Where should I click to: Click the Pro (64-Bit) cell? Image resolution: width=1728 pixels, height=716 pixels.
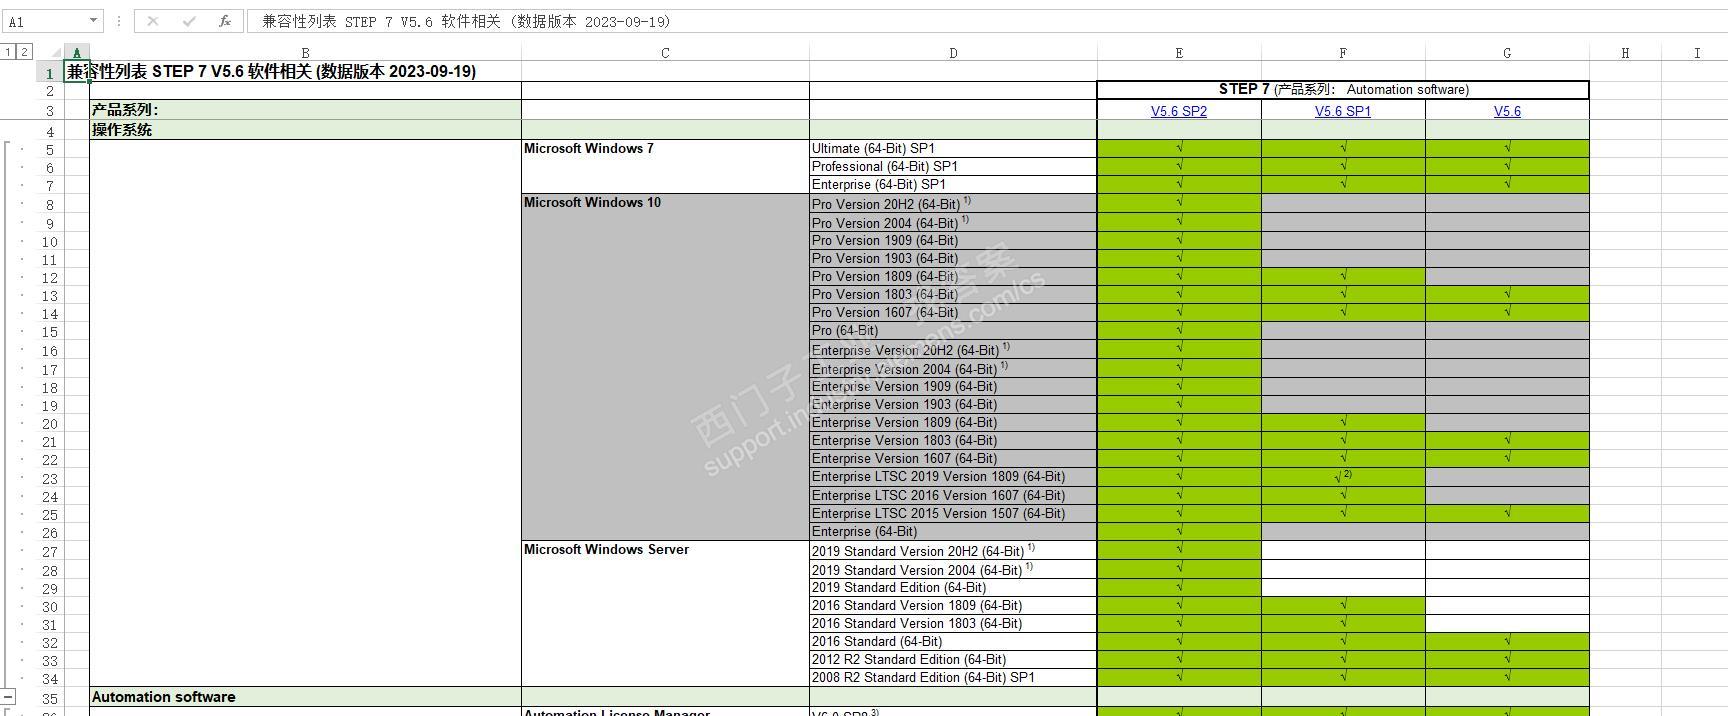click(x=953, y=331)
